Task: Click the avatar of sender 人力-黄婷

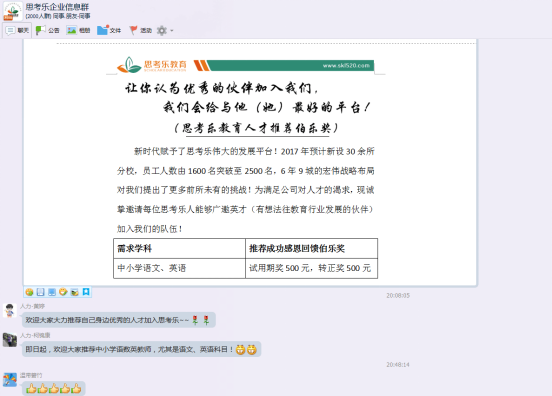Action: point(10,310)
